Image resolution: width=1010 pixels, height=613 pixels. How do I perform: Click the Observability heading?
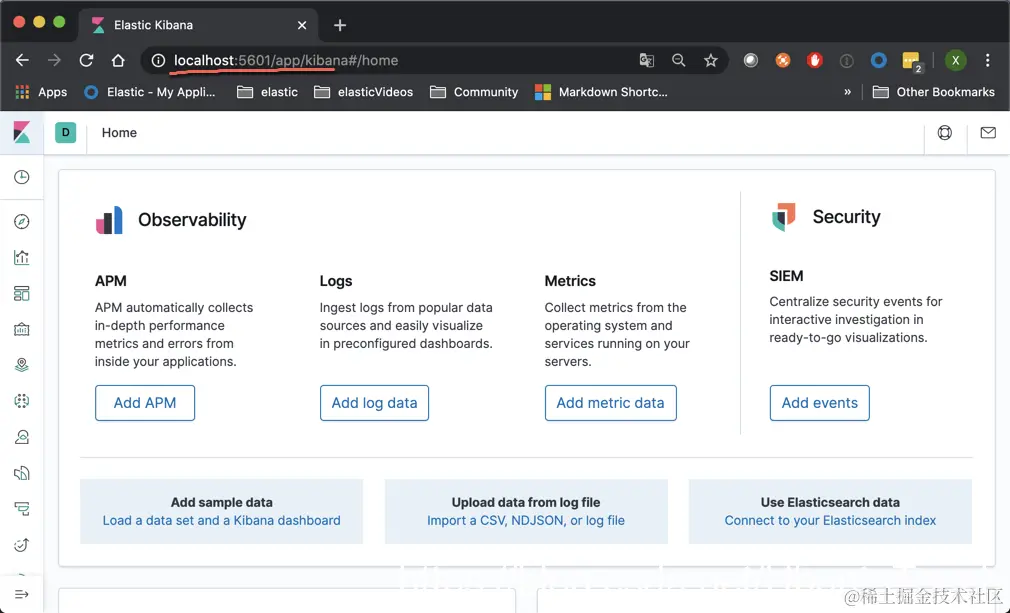click(192, 220)
